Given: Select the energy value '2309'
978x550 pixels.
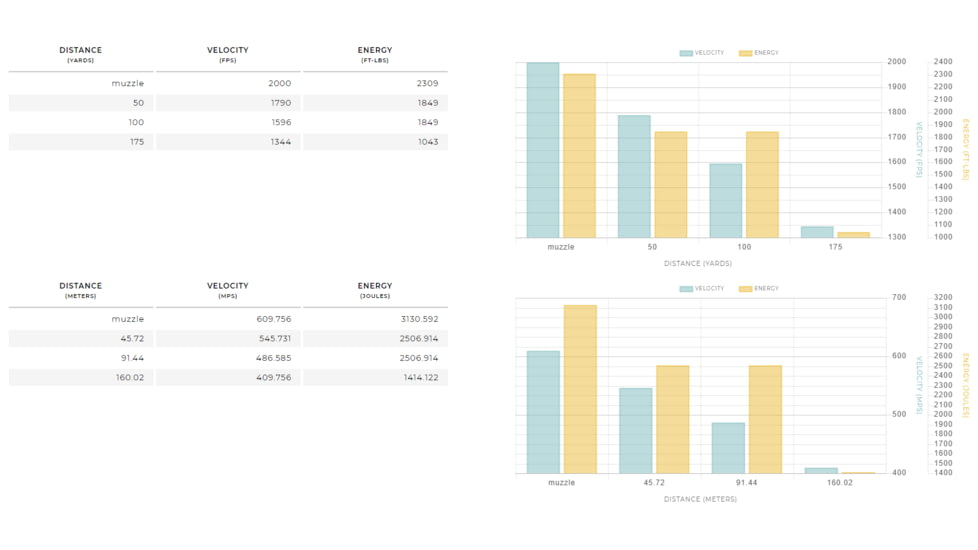Looking at the screenshot, I should (427, 83).
